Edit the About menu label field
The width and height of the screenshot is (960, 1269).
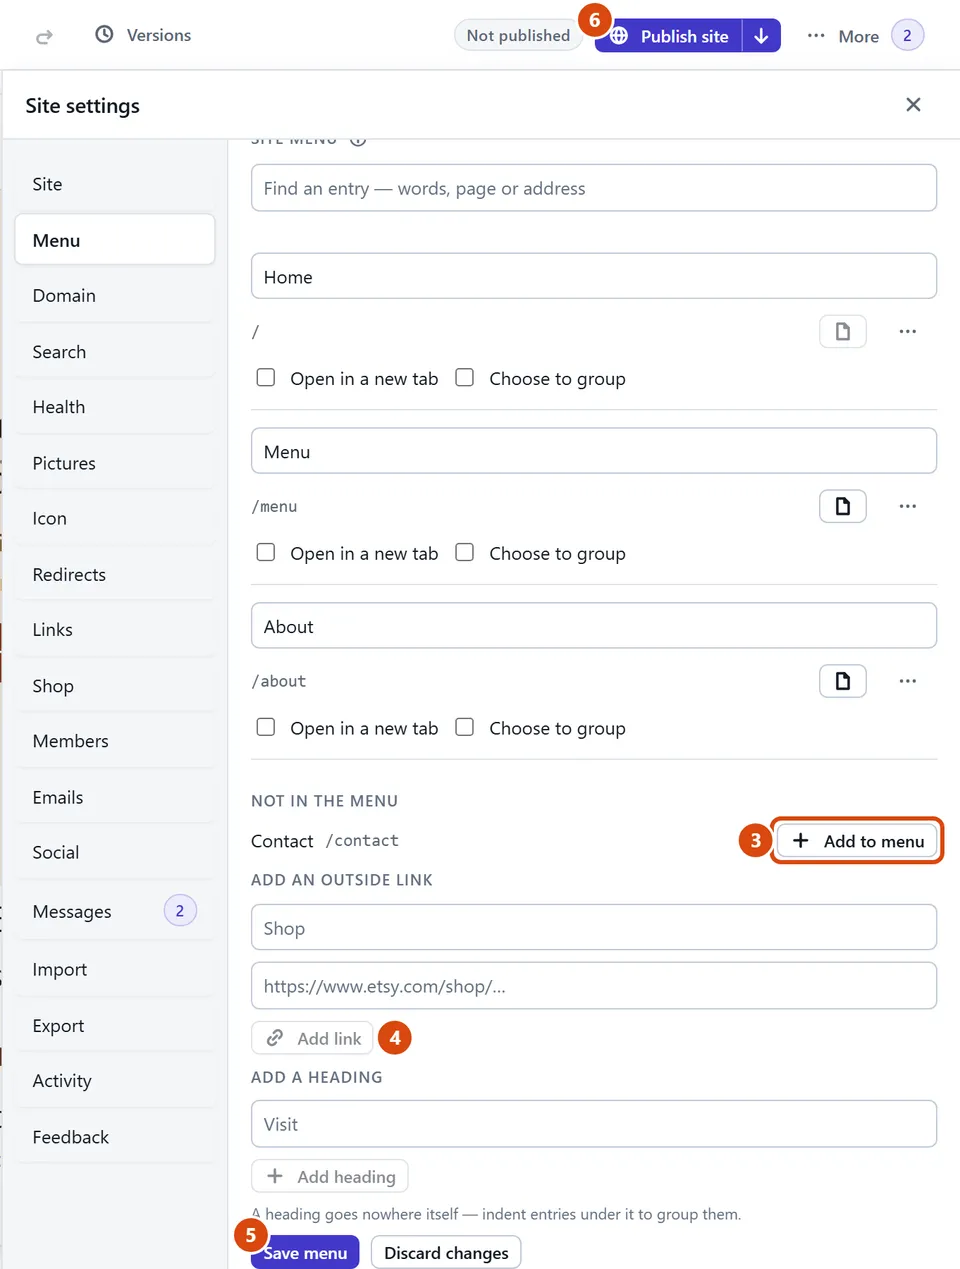594,626
